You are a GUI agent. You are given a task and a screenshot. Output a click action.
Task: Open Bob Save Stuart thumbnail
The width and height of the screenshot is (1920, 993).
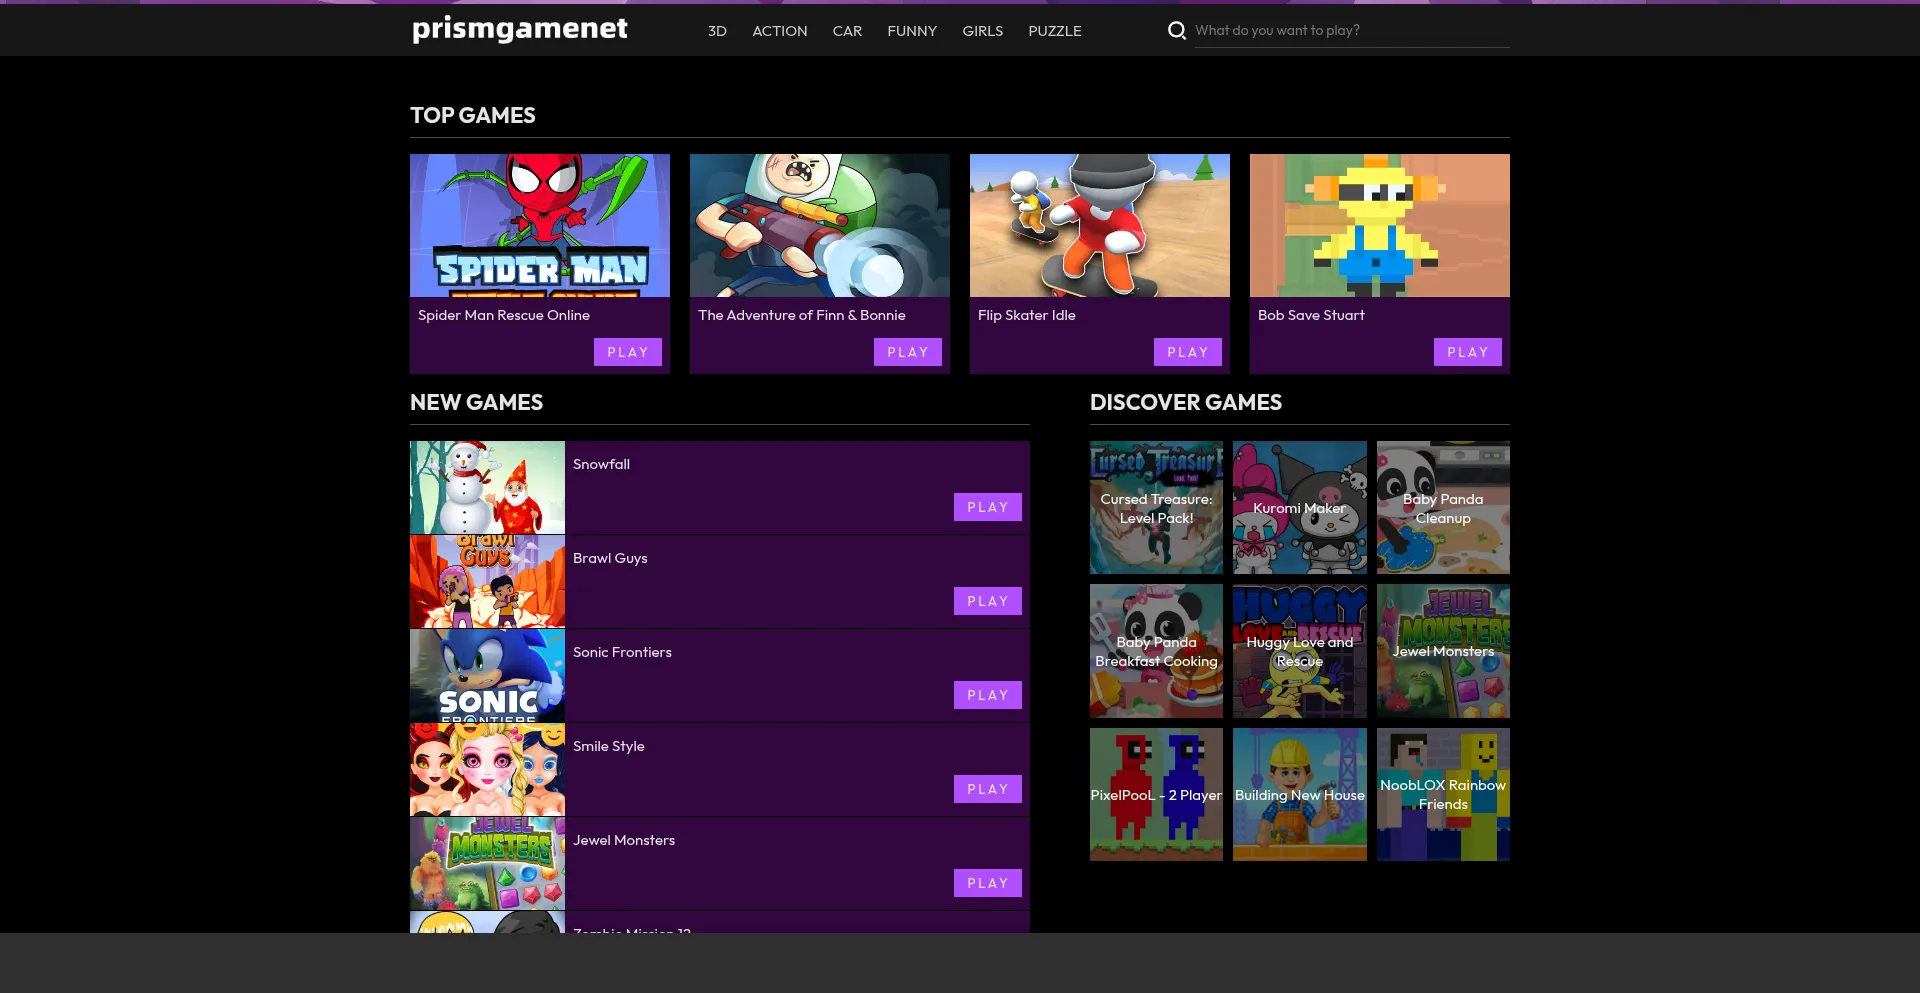pyautogui.click(x=1380, y=225)
